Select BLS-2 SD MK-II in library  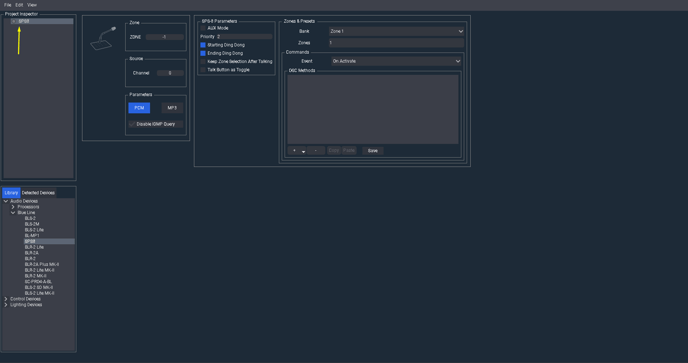[39, 288]
